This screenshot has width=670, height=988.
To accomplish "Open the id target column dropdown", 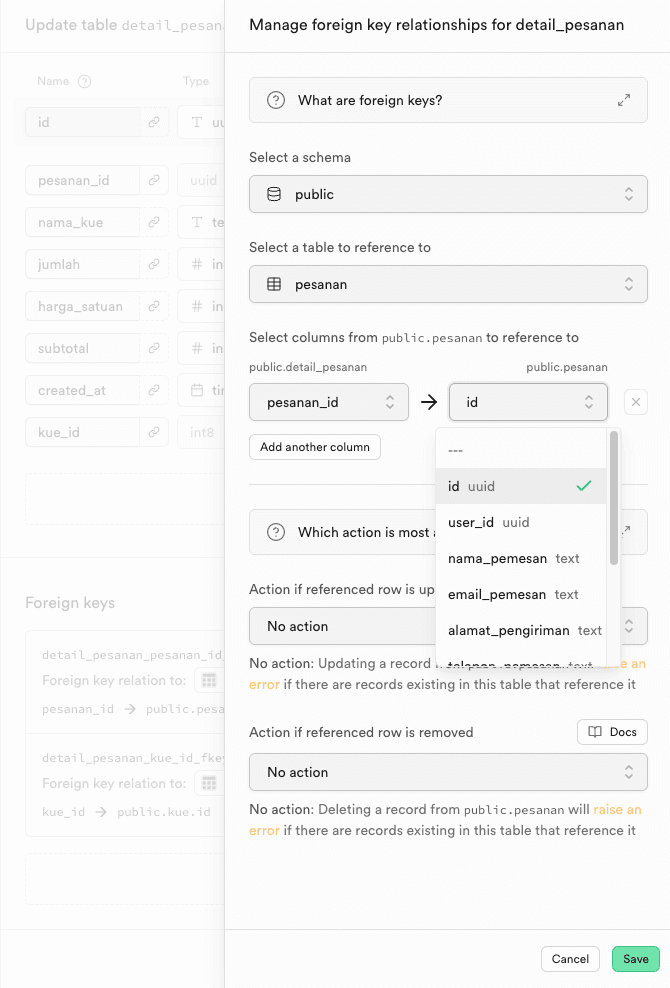I will coord(528,402).
